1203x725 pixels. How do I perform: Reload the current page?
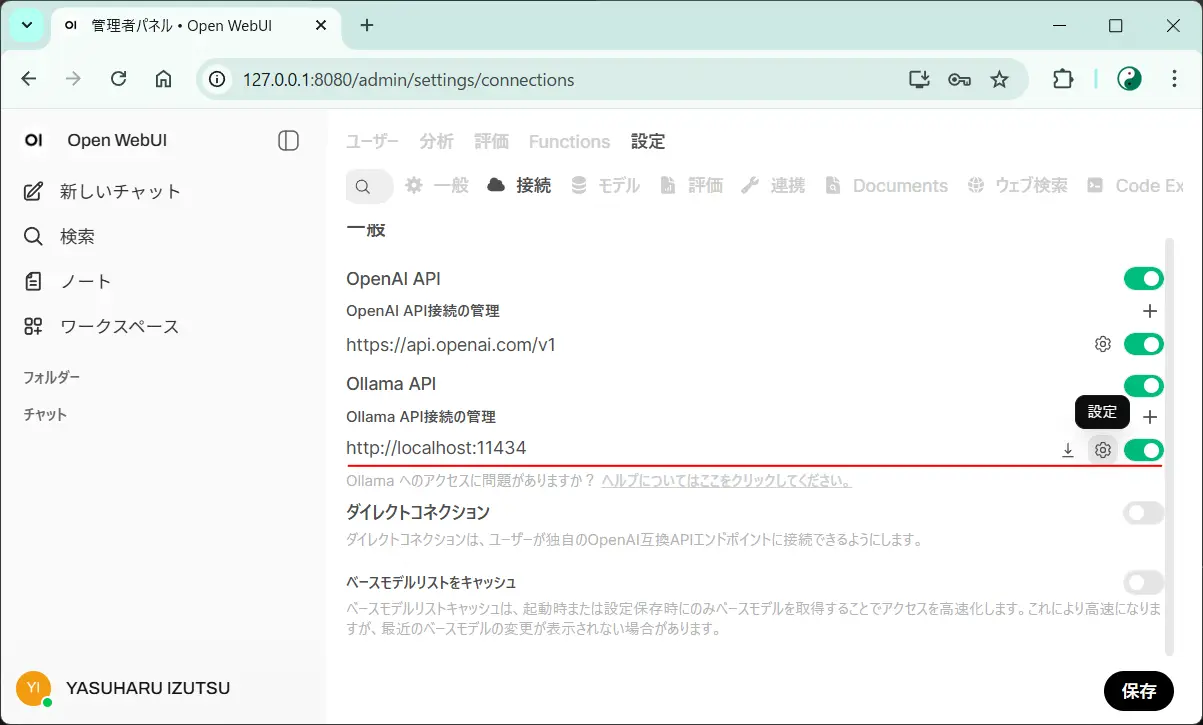tap(118, 79)
